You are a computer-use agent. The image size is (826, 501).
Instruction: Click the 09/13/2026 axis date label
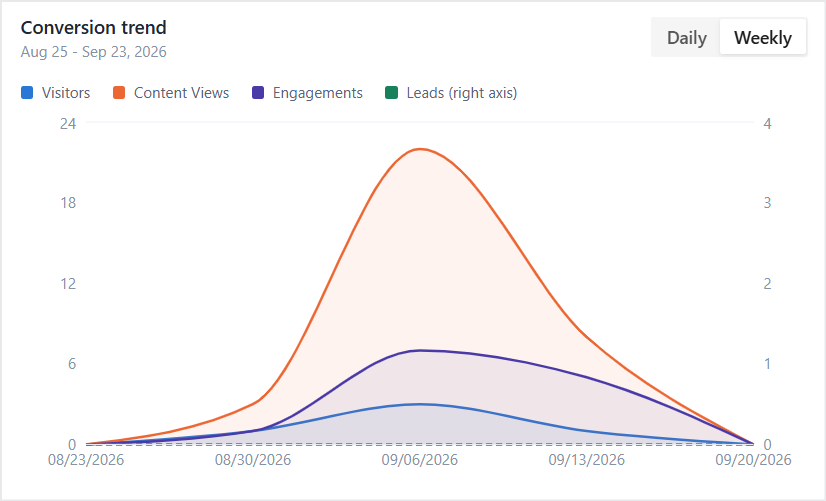point(586,460)
